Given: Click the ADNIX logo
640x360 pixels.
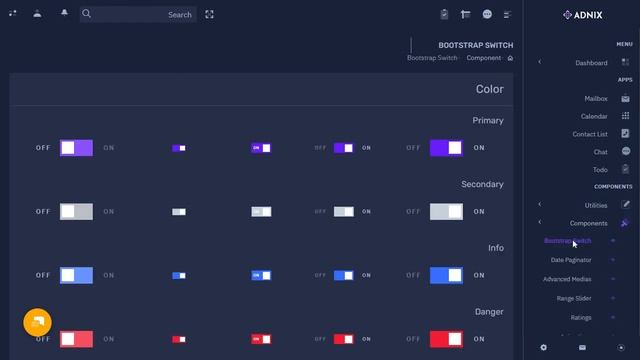Looking at the screenshot, I should [x=582, y=15].
